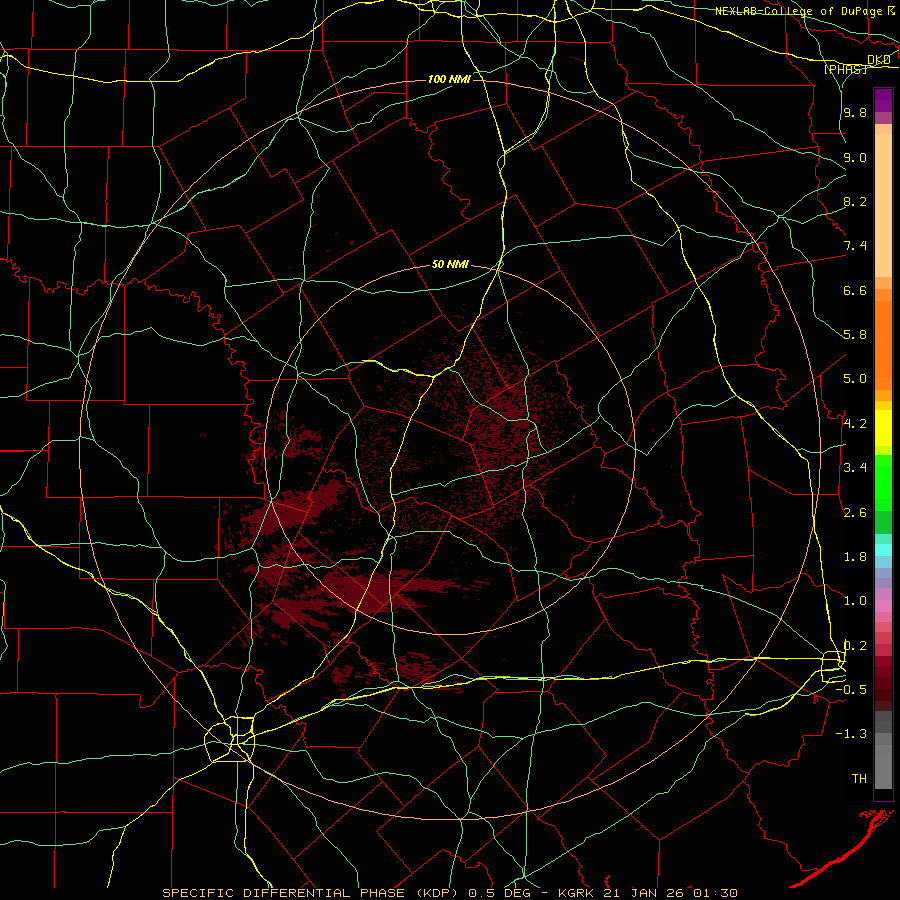
Task: Click the 5.0 value on the color scale
Action: (855, 379)
